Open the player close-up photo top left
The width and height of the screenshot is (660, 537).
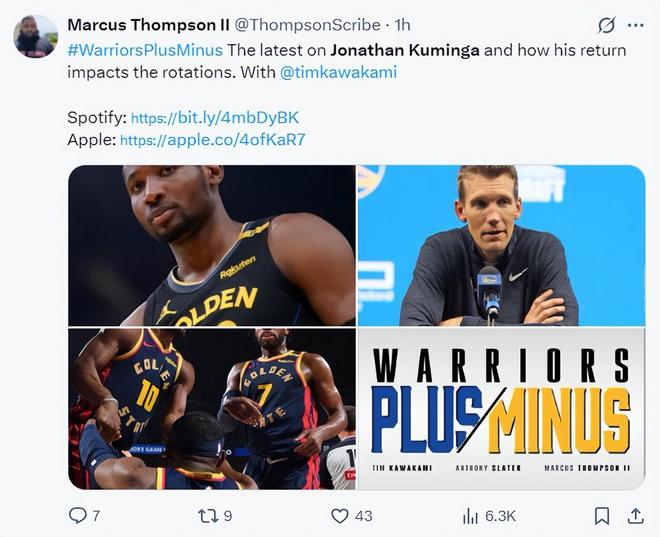[x=212, y=245]
